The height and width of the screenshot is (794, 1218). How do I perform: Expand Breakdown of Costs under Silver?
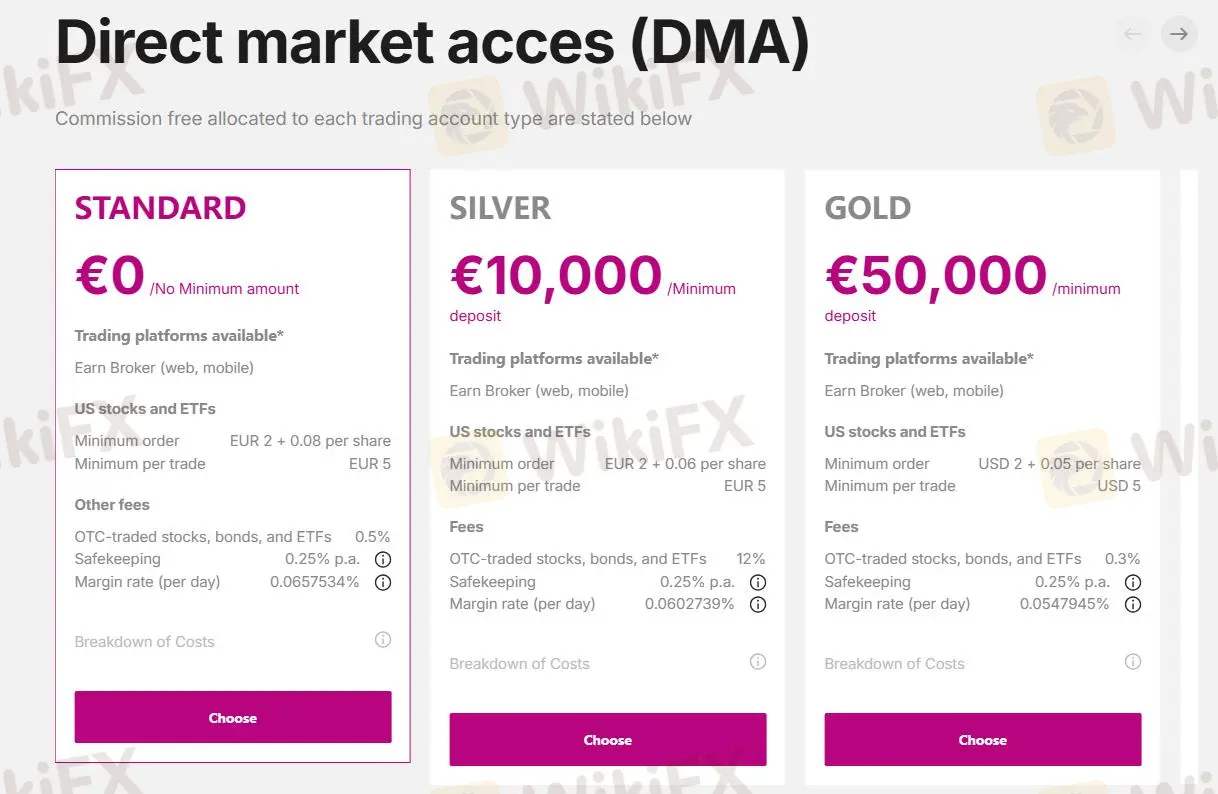tap(520, 664)
